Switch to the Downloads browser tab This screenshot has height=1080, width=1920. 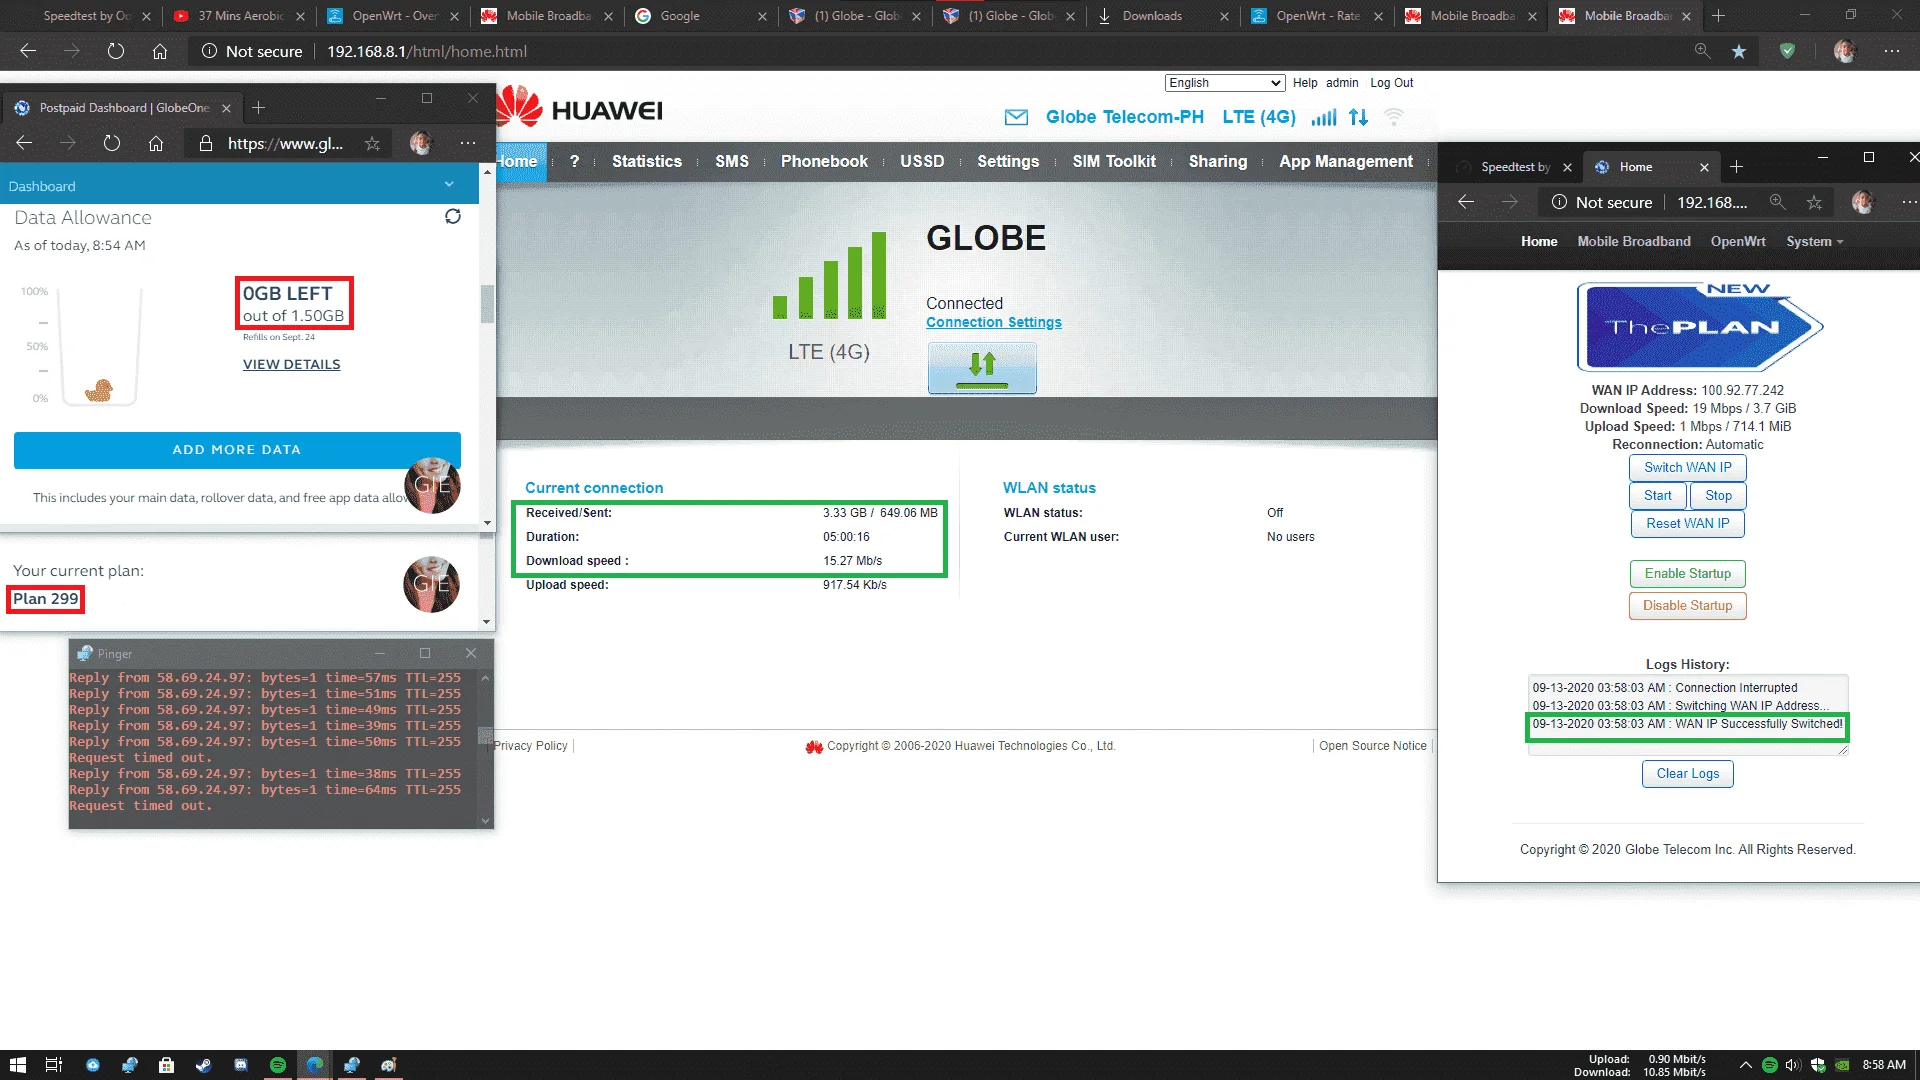pos(1162,16)
